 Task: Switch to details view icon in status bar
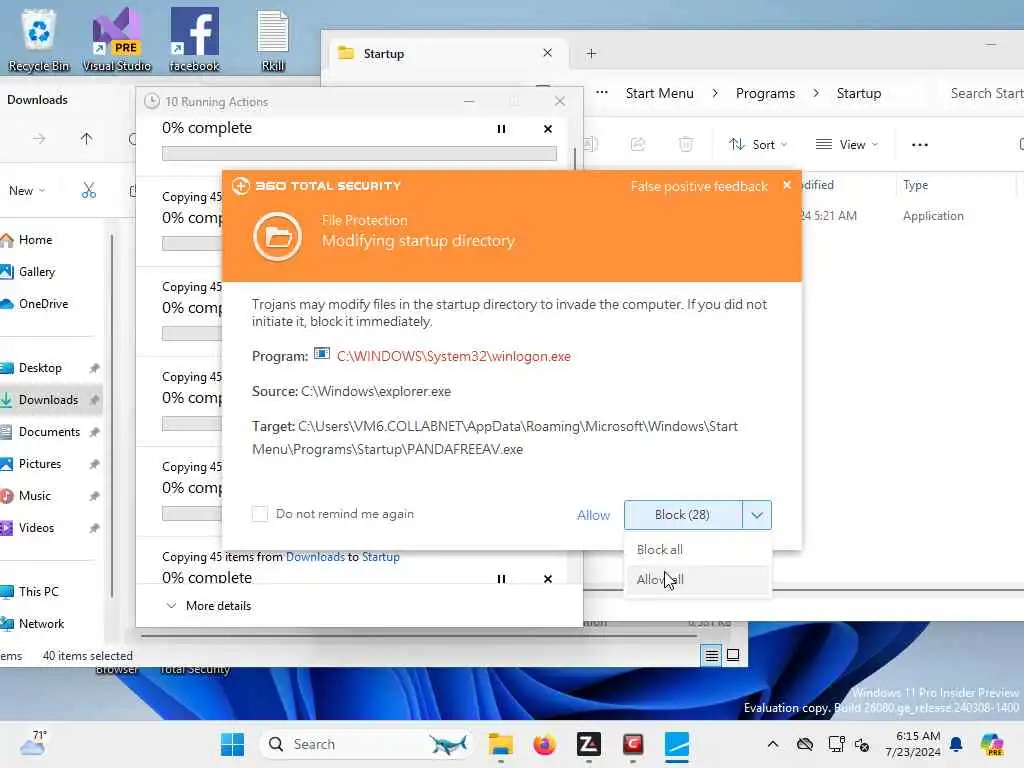tap(711, 655)
